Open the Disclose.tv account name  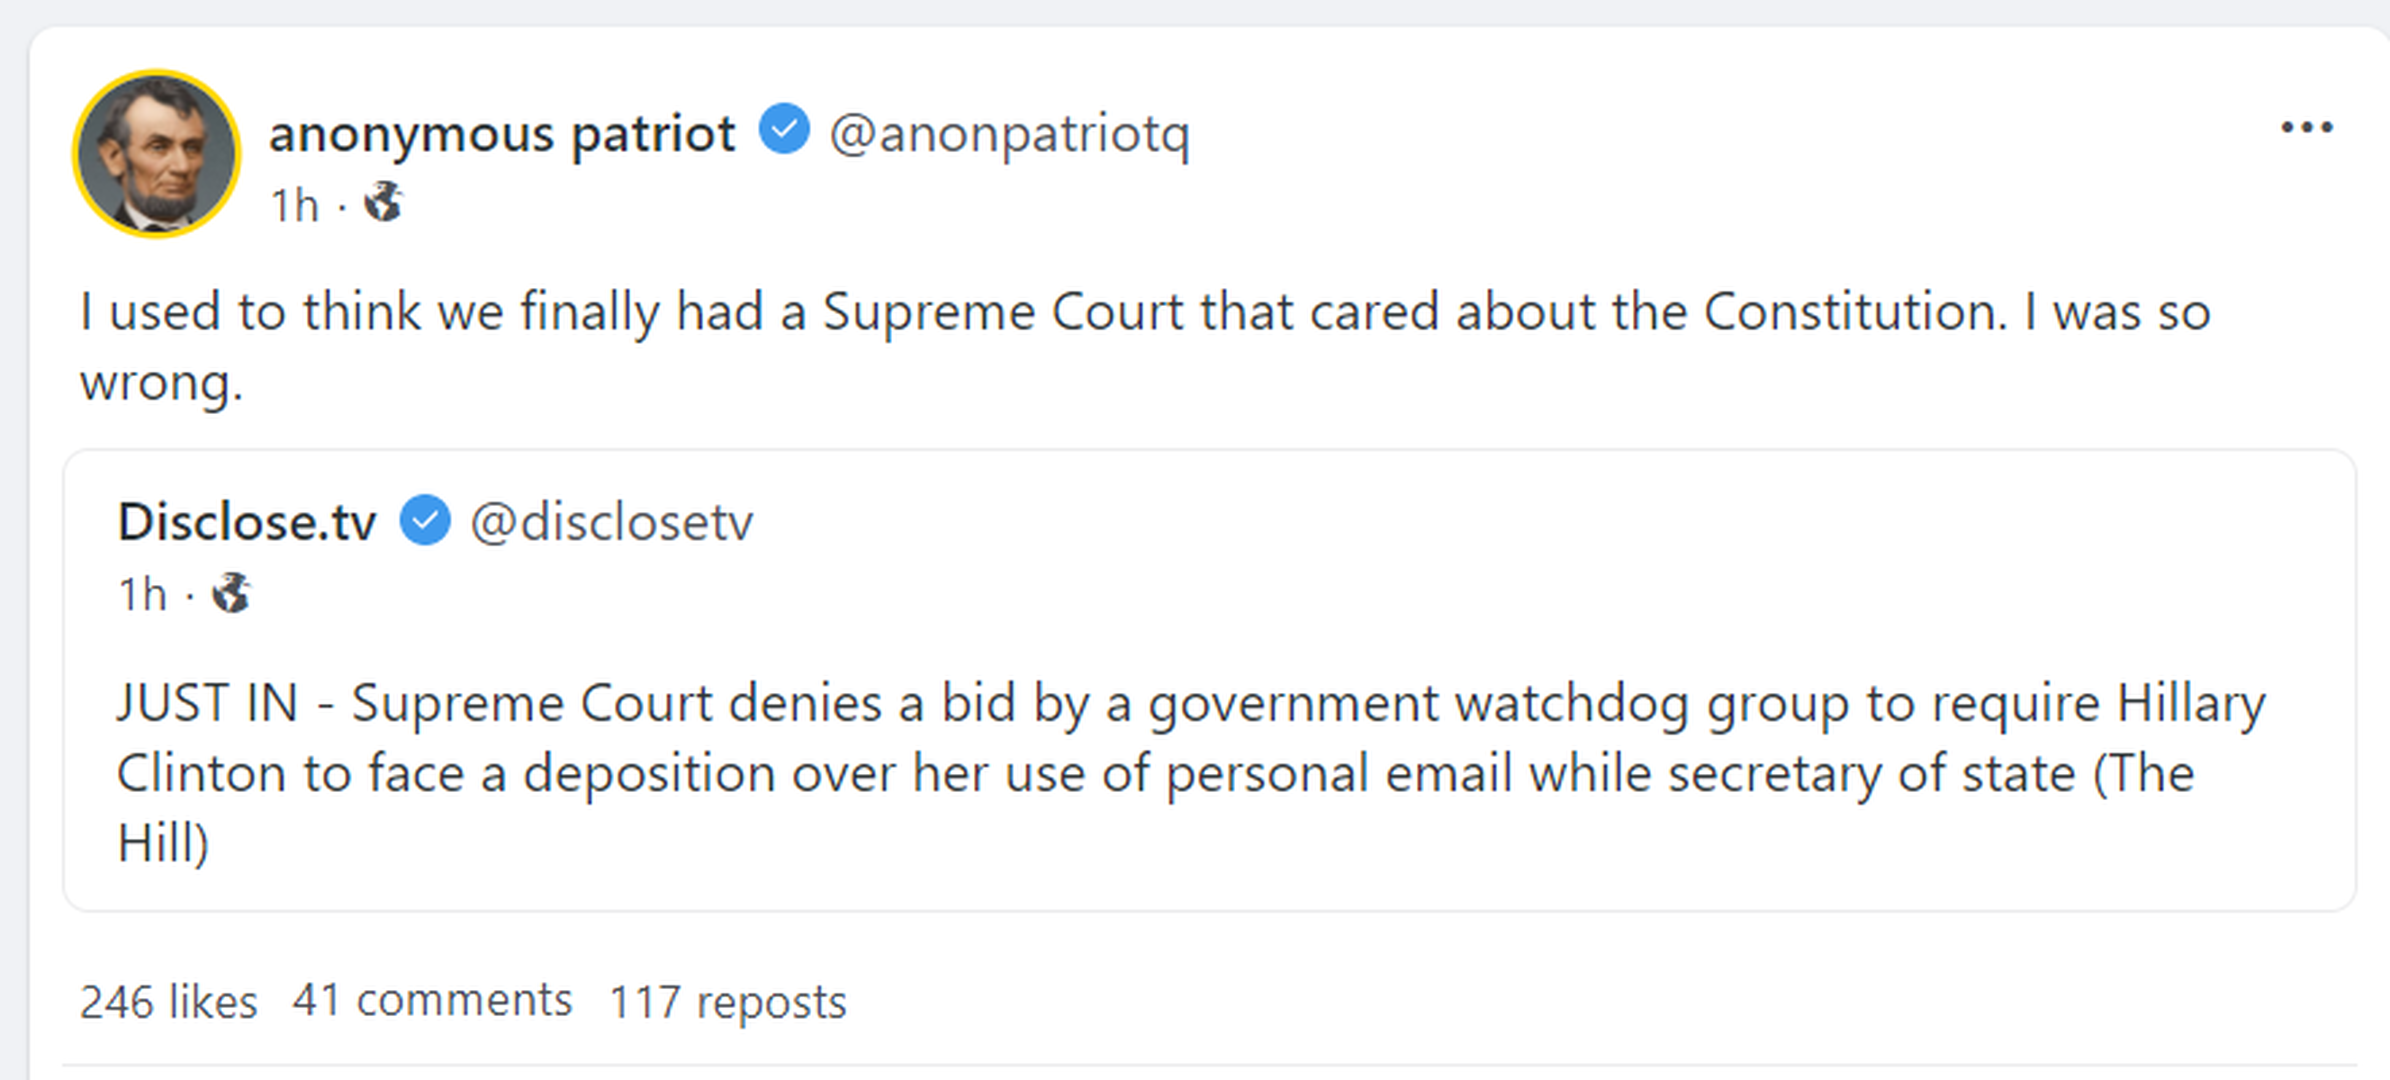point(247,522)
